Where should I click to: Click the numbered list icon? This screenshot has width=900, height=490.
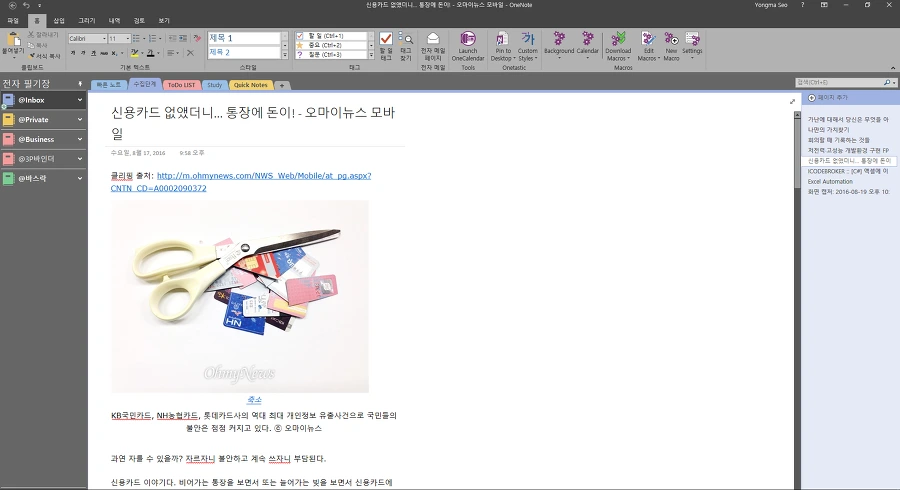pos(153,38)
